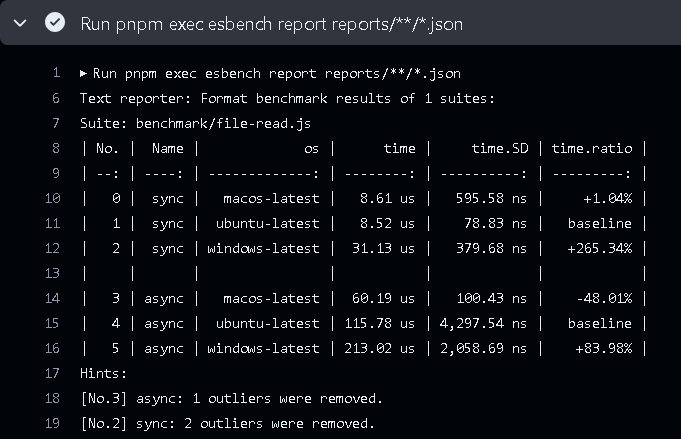This screenshot has height=439, width=681.
Task: Select line number 7 link
Action: 56,123
